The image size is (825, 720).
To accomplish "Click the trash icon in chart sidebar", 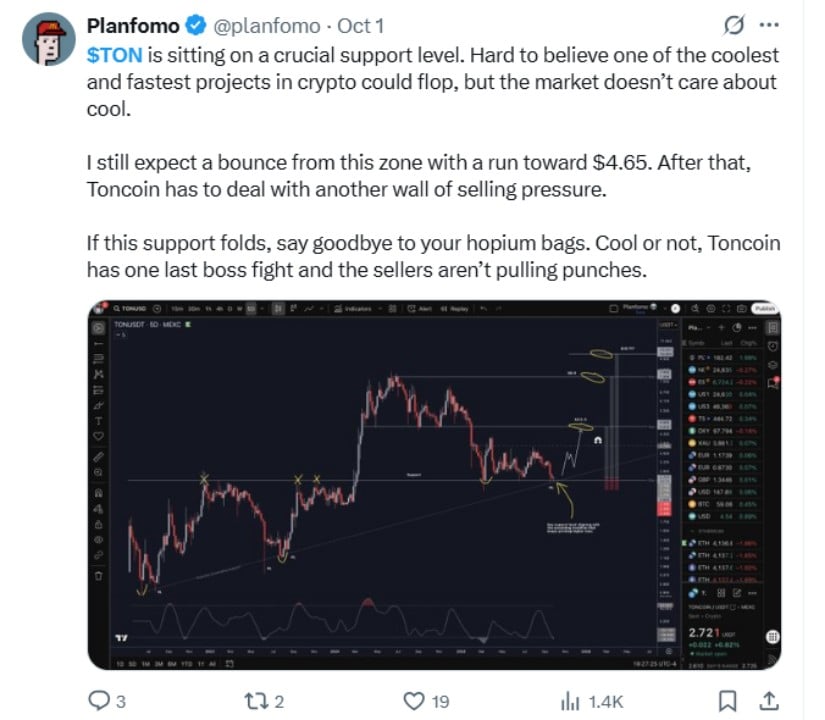I will point(99,576).
